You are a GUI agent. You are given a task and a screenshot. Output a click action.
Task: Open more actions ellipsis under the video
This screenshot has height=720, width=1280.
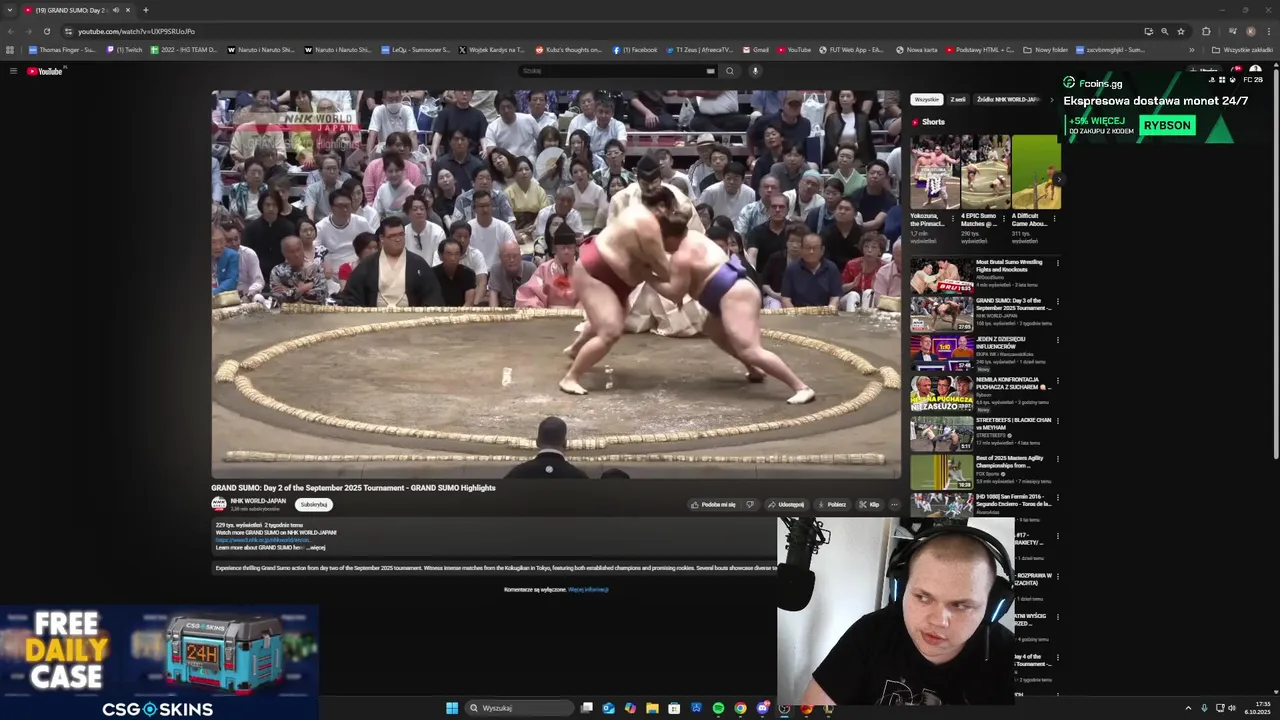click(x=894, y=504)
